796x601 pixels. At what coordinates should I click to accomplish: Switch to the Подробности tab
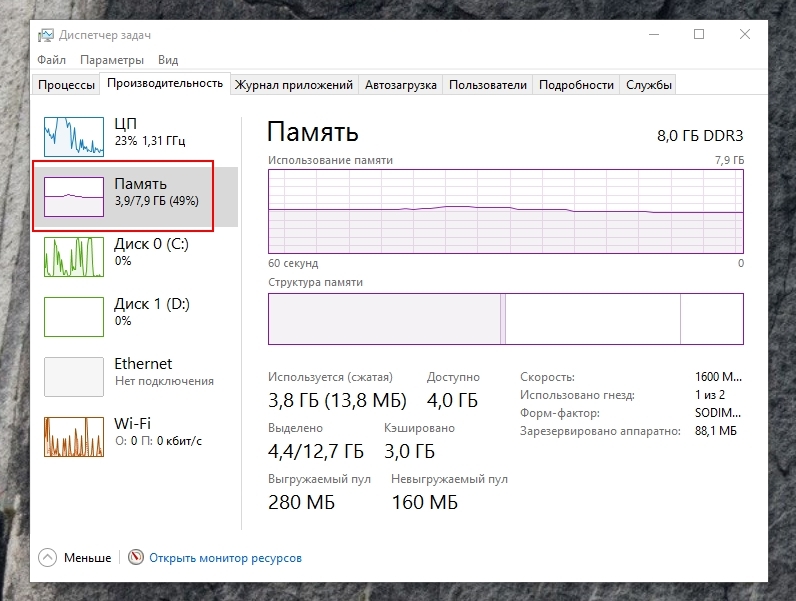576,85
